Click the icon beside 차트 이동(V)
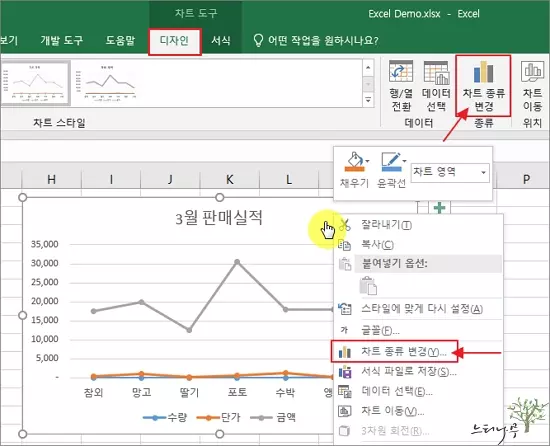Viewport: 550px width, 446px height. [344, 411]
